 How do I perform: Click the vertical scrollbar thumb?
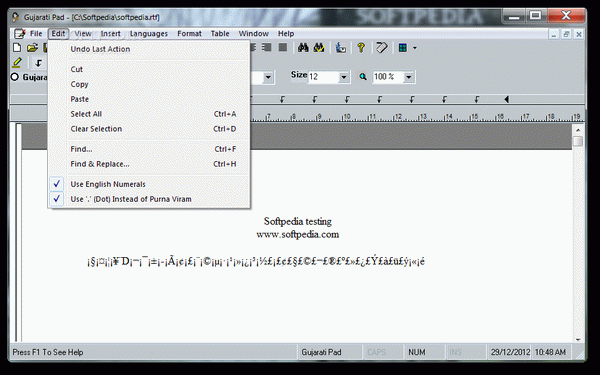[578, 141]
